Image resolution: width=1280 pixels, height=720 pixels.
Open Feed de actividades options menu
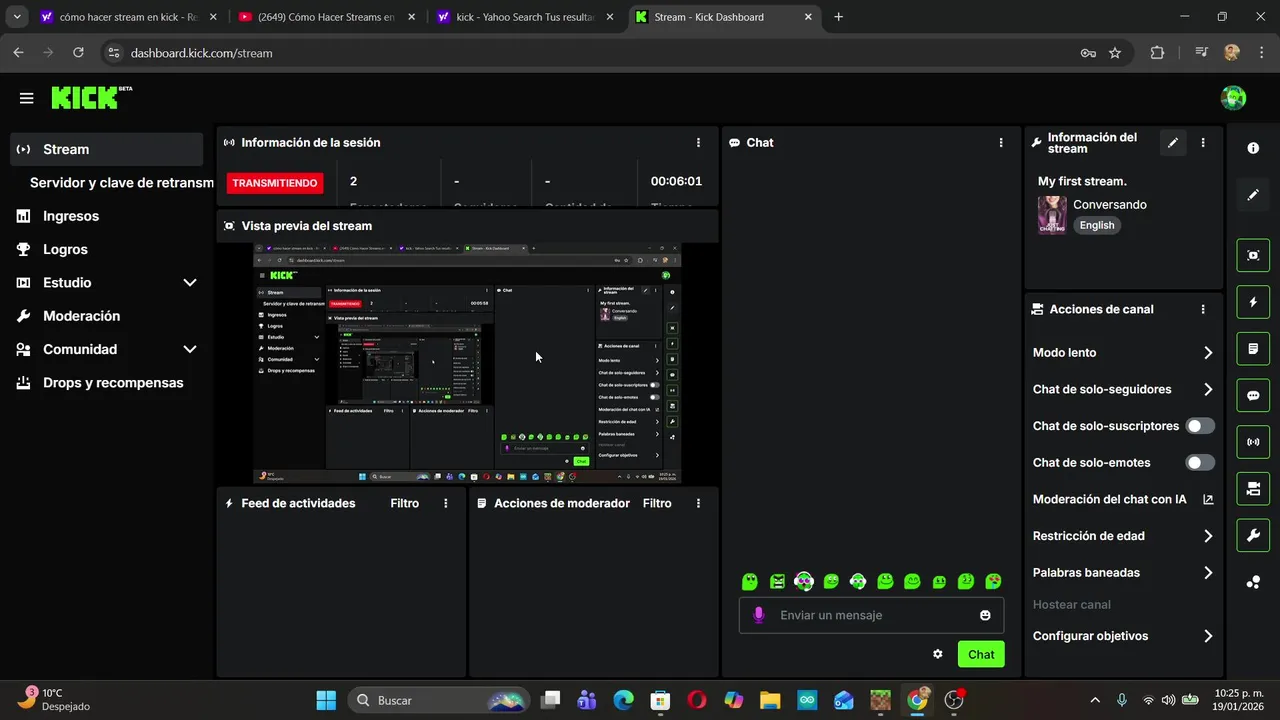point(446,503)
